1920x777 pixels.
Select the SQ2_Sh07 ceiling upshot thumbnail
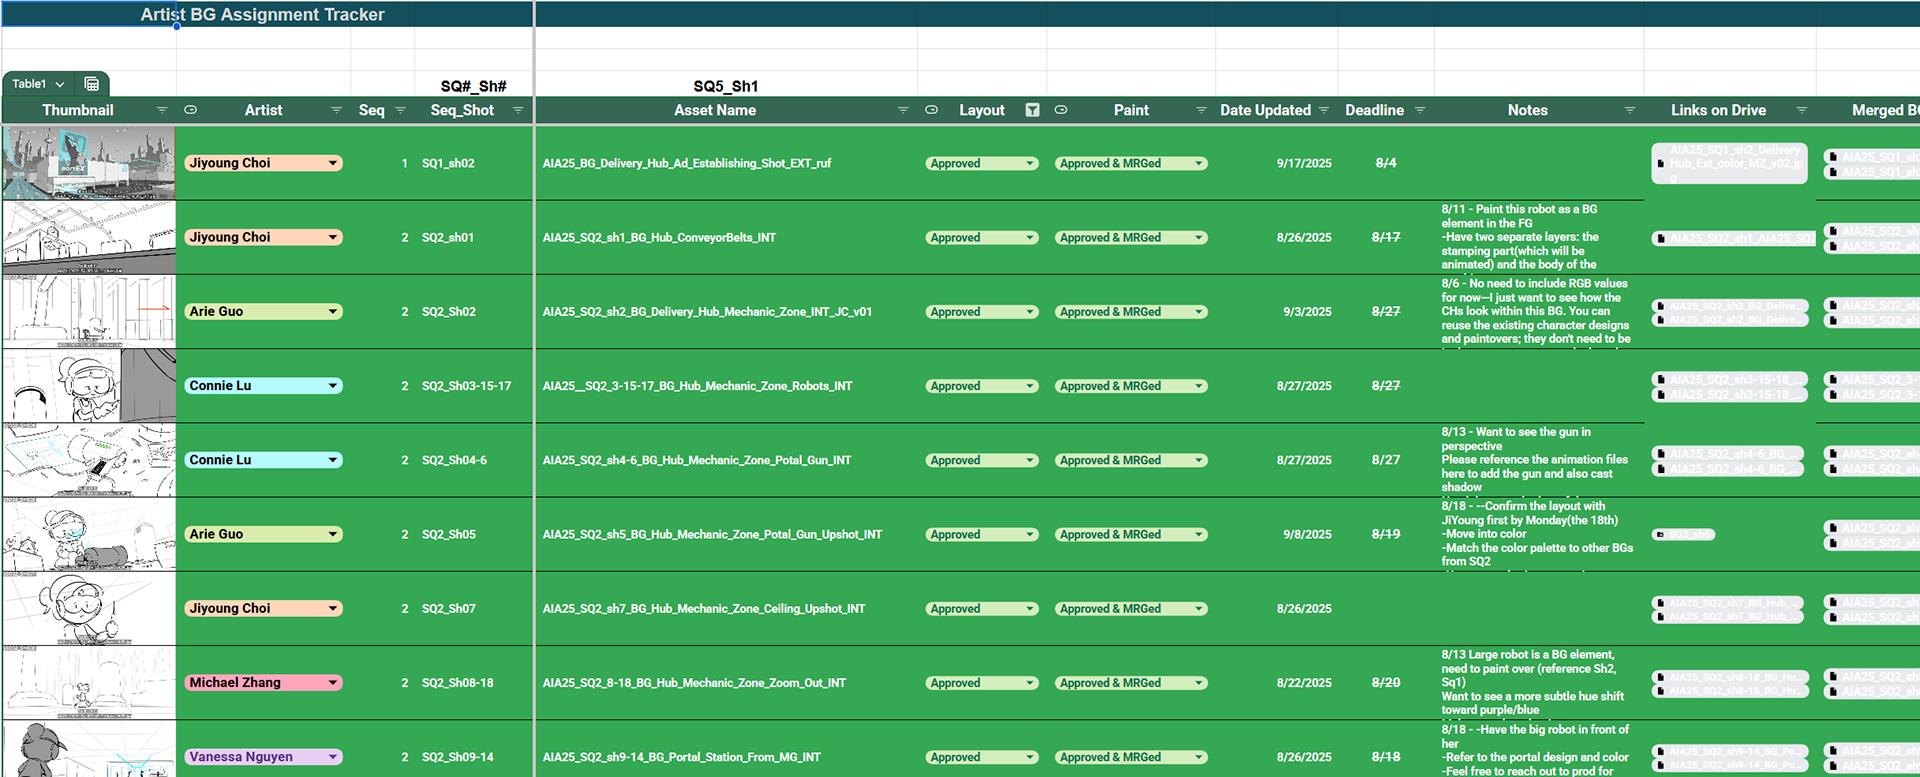(x=89, y=608)
